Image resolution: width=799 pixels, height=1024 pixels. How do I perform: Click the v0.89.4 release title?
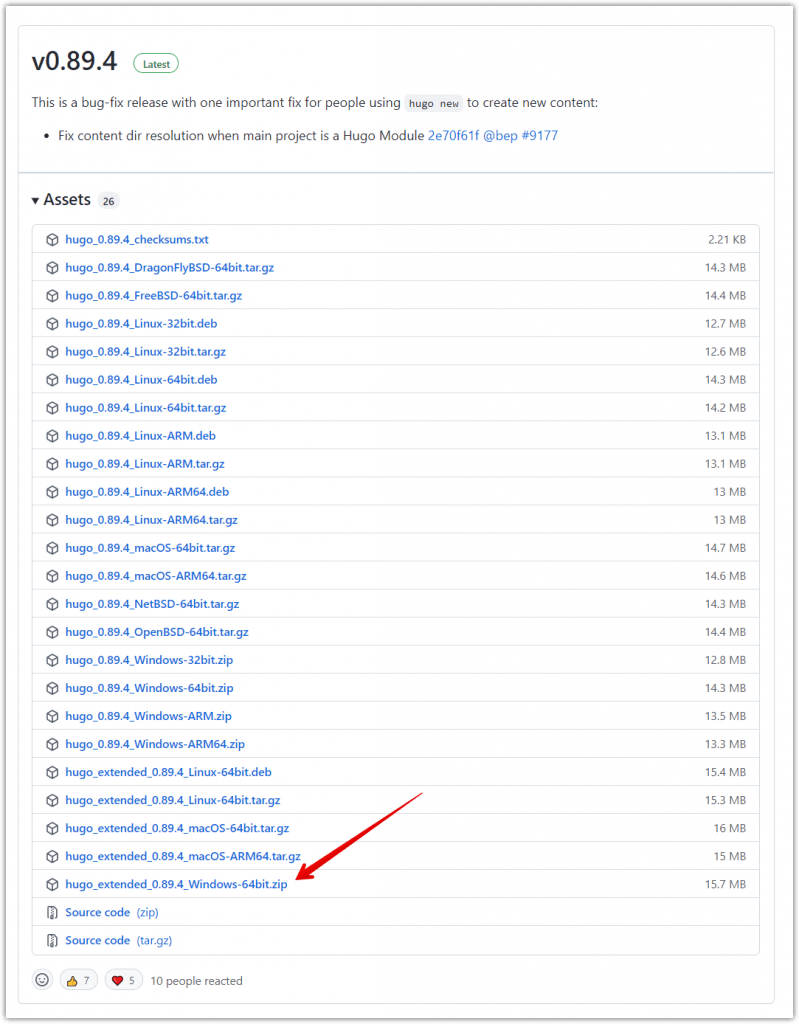pyautogui.click(x=74, y=61)
